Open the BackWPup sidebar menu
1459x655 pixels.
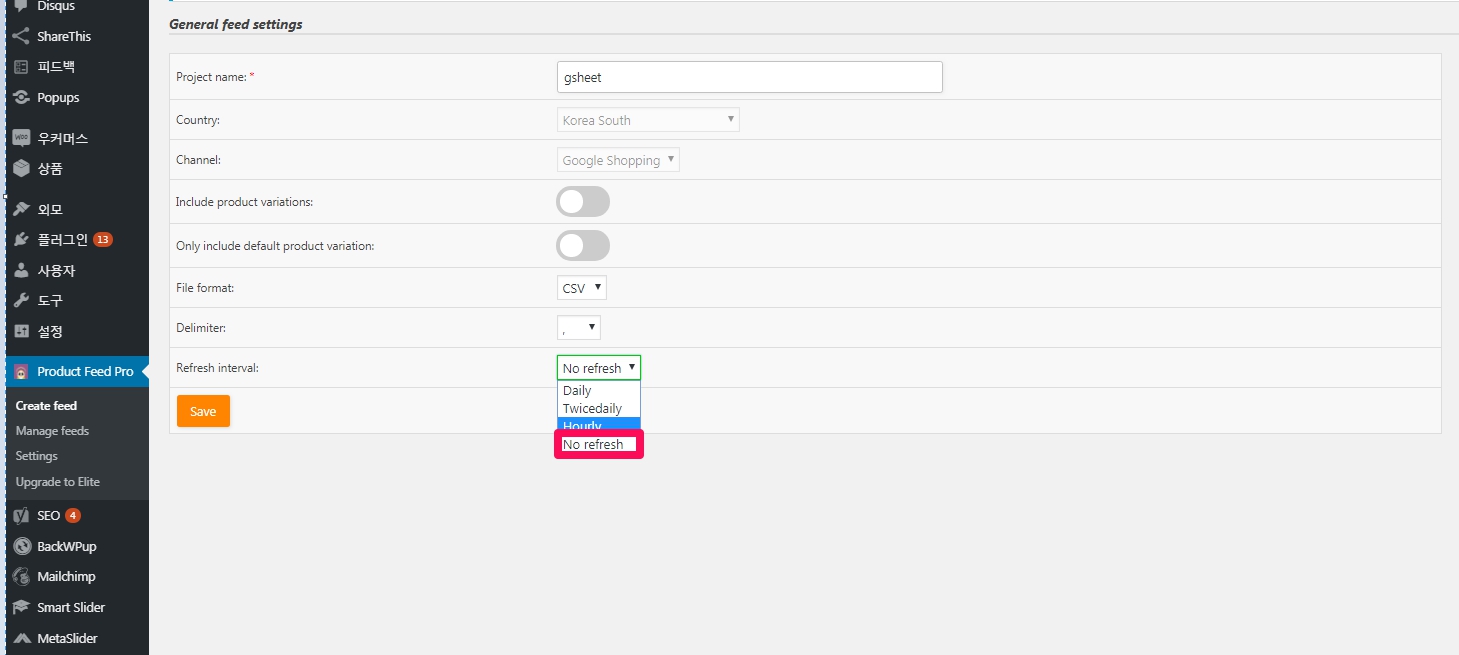(x=66, y=547)
